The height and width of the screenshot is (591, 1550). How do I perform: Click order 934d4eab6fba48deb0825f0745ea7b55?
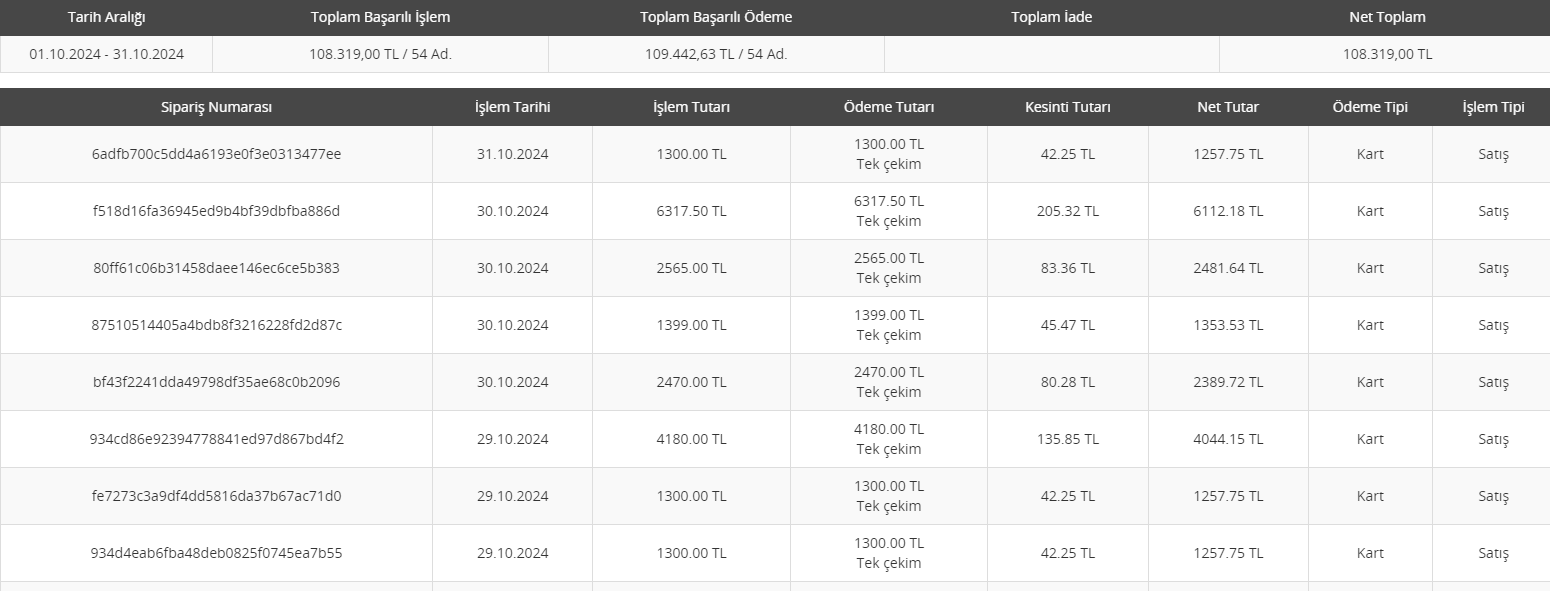pos(216,553)
